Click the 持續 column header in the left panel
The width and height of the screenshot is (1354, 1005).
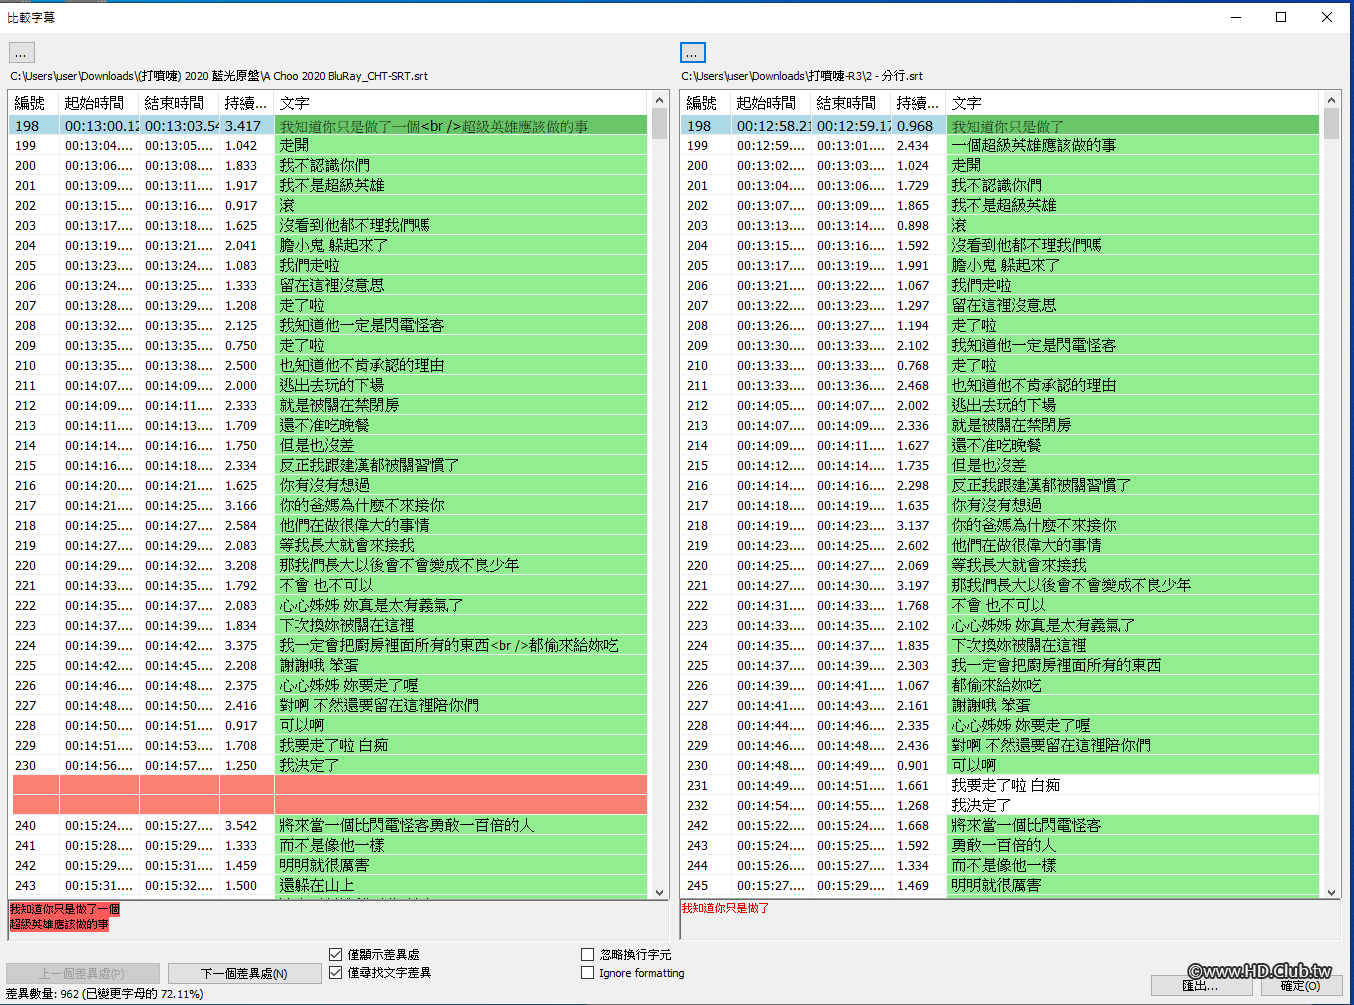pos(246,102)
